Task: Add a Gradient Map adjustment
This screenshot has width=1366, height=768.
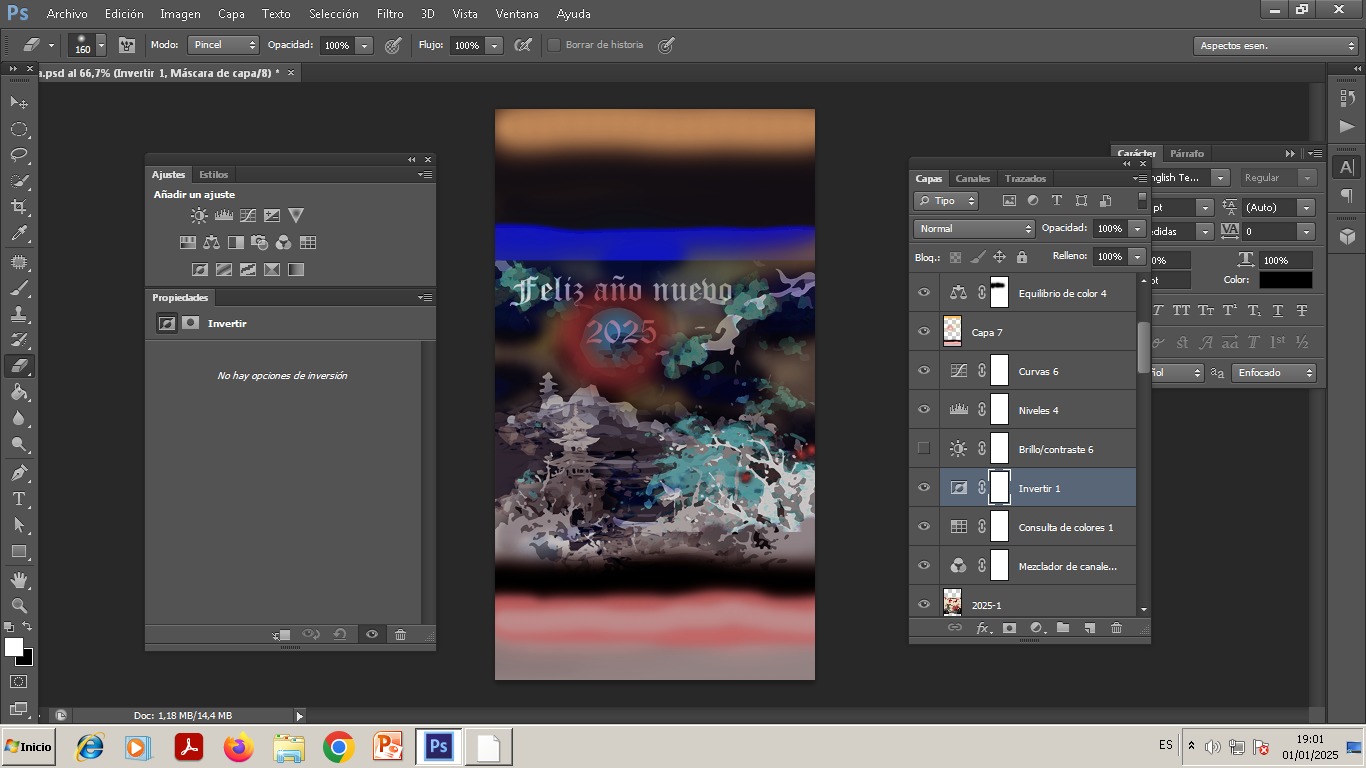Action: (x=296, y=269)
